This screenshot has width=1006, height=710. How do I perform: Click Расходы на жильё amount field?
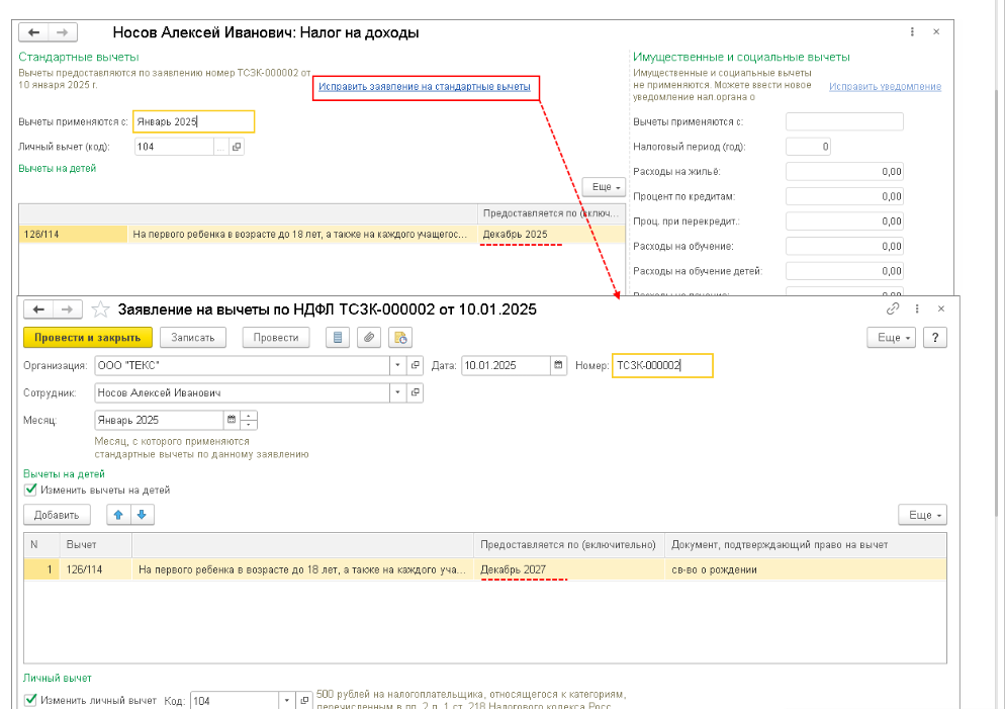844,172
